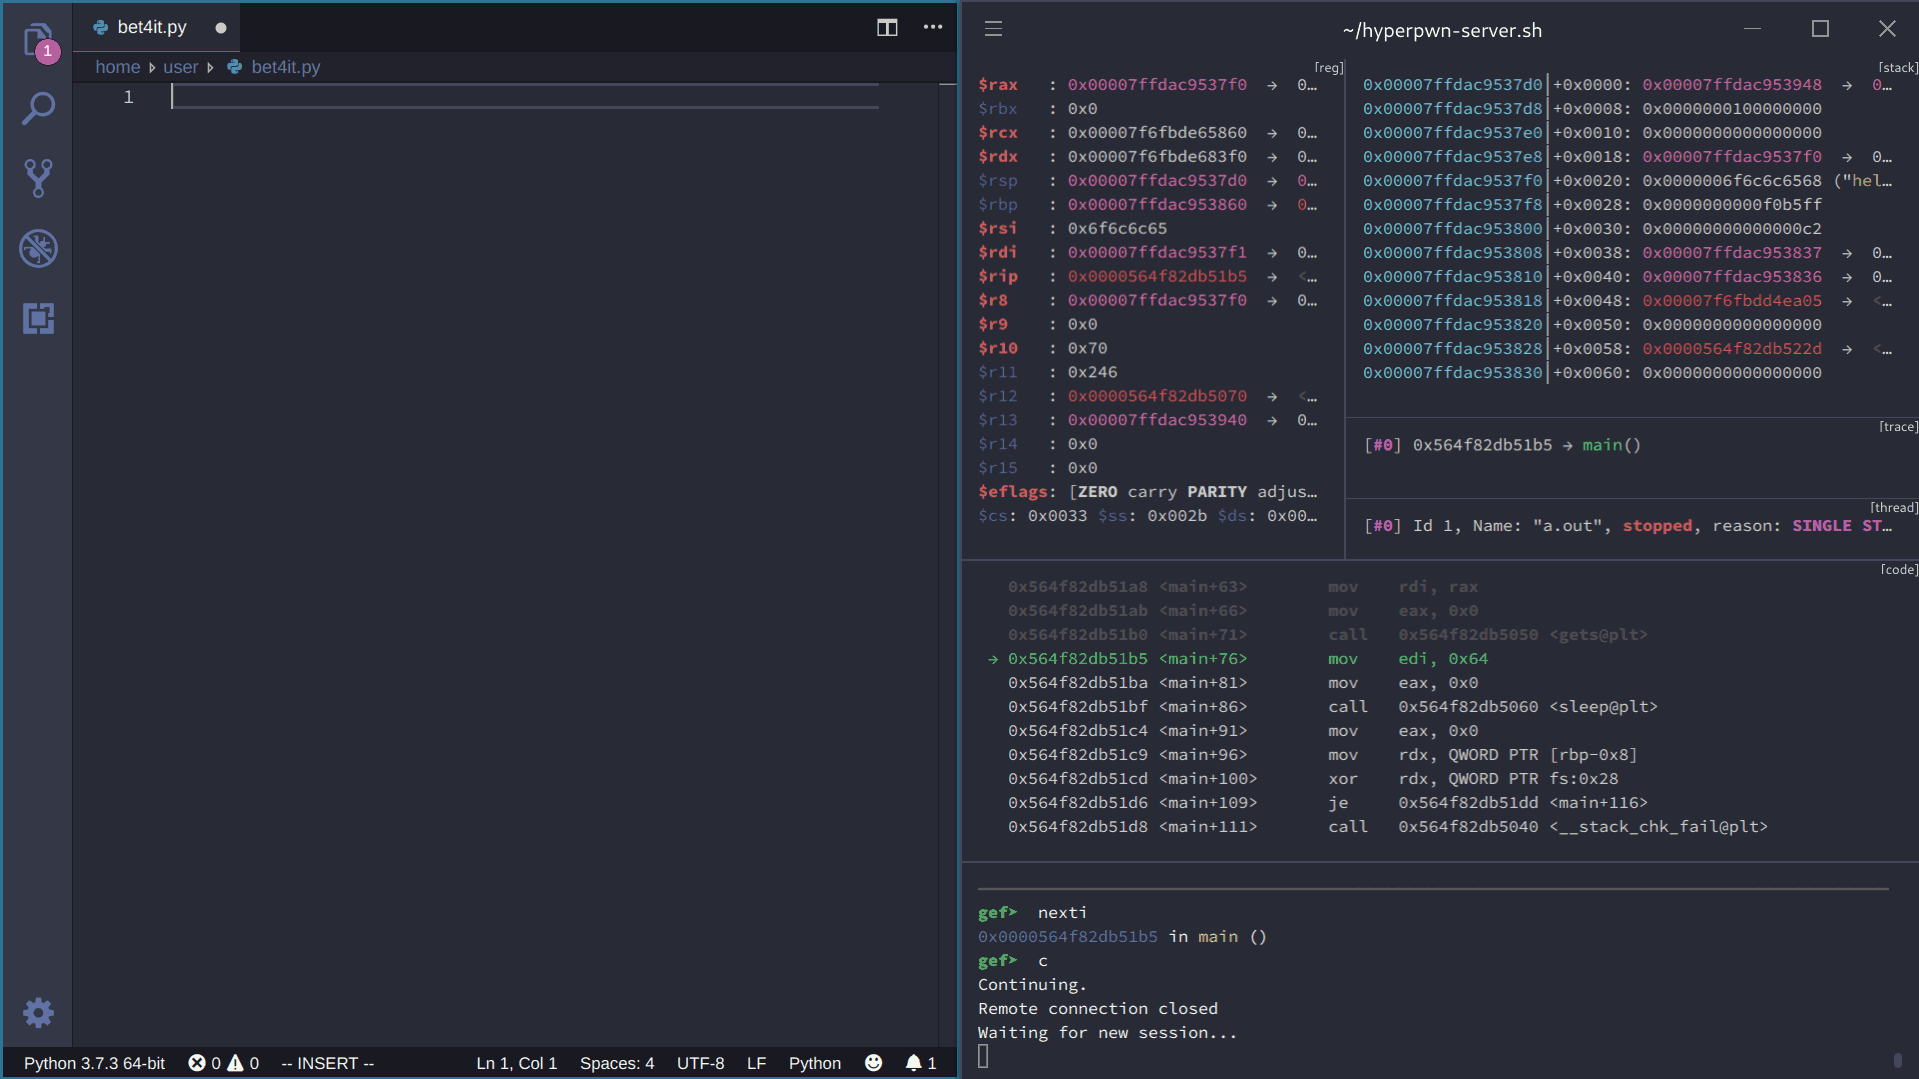This screenshot has width=1919, height=1079.
Task: Click the terminal scrollbar handle
Action: 1897,1061
